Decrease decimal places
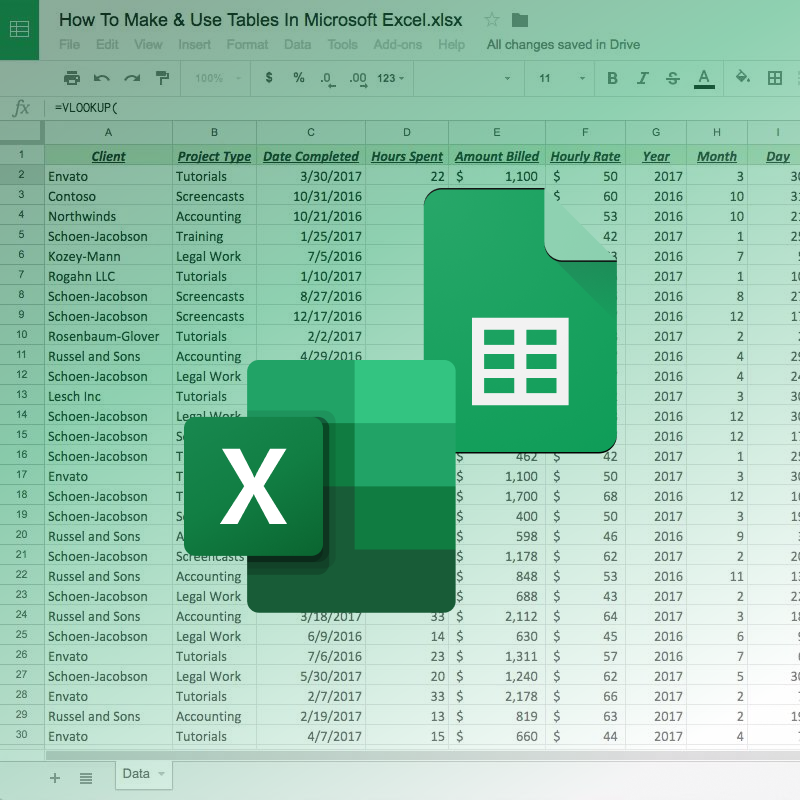800x800 pixels. 328,79
